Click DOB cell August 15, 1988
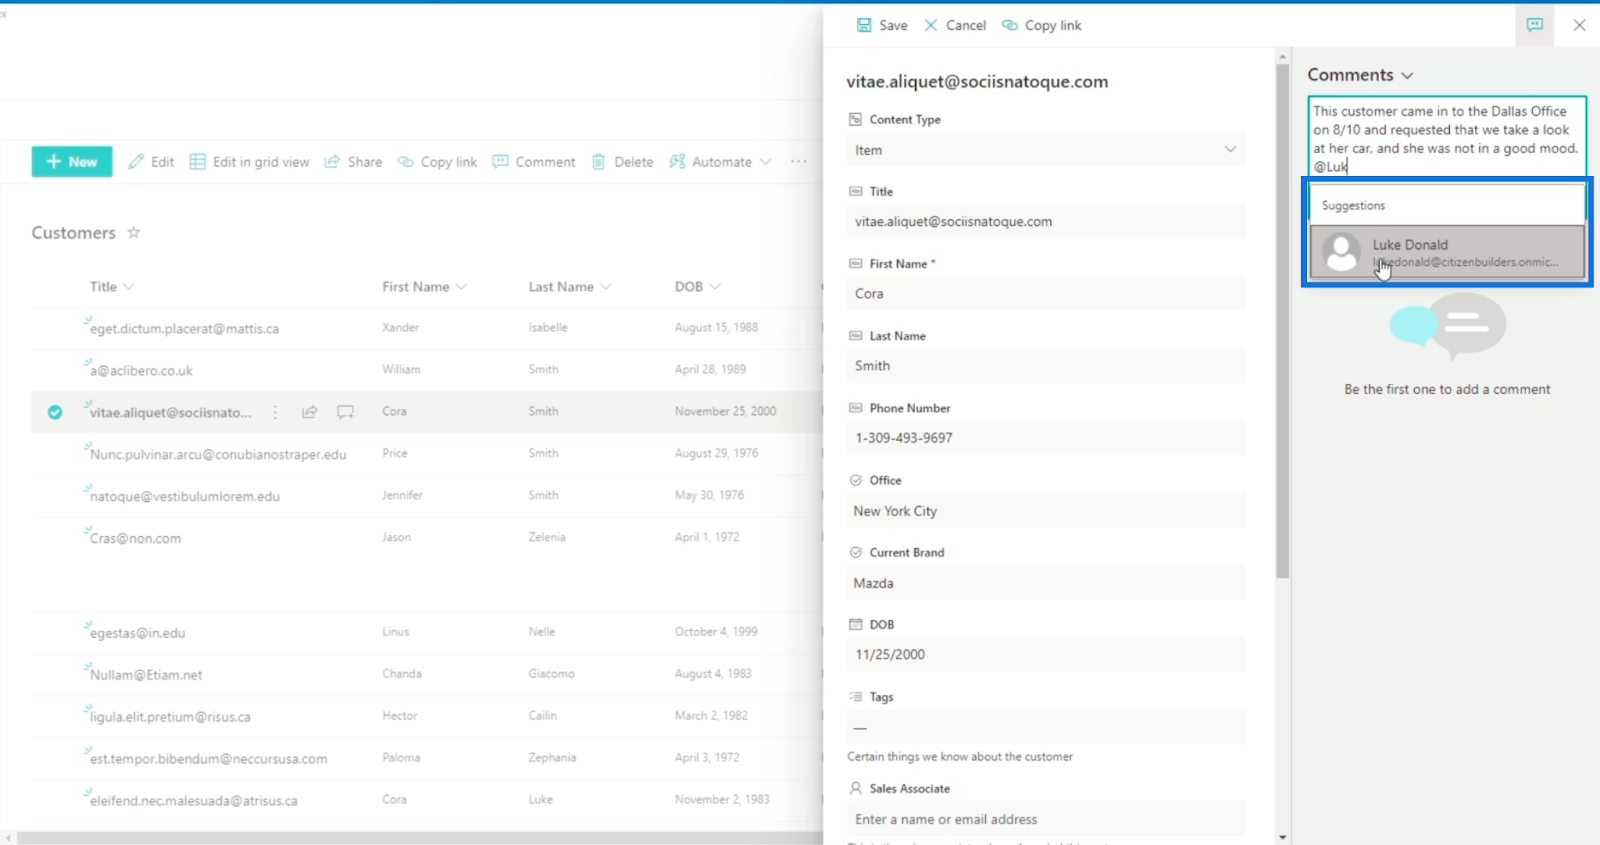 point(716,328)
